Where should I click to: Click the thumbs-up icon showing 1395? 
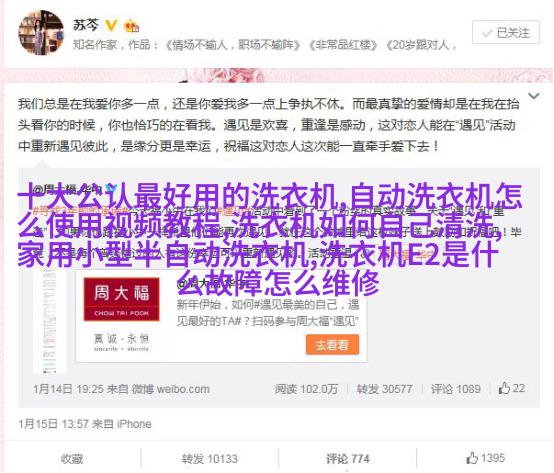tap(472, 458)
